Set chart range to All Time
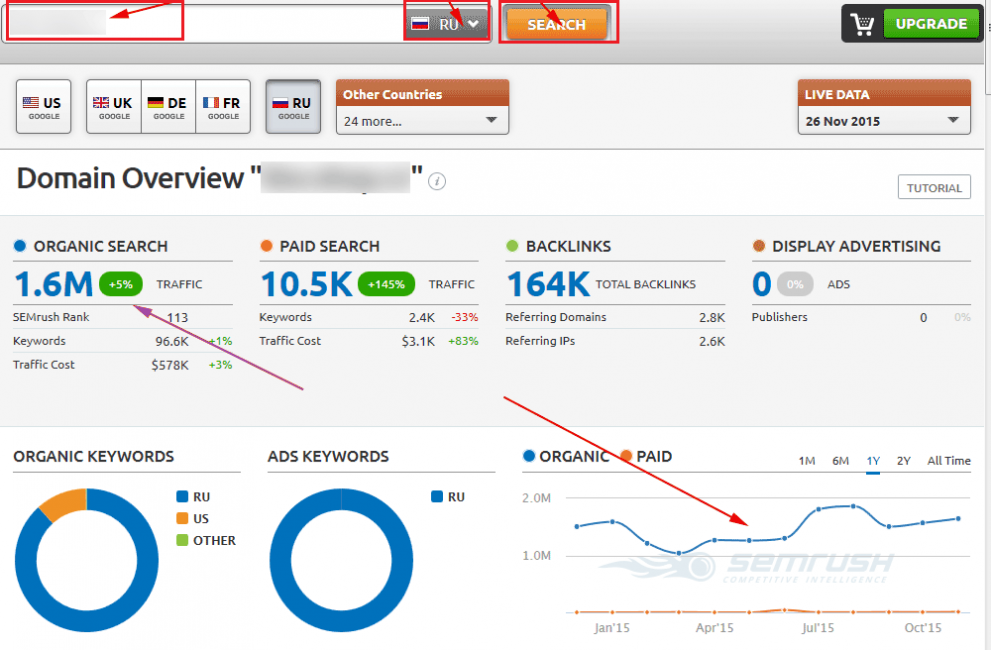Screen dimensions: 991x650 click(x=949, y=461)
